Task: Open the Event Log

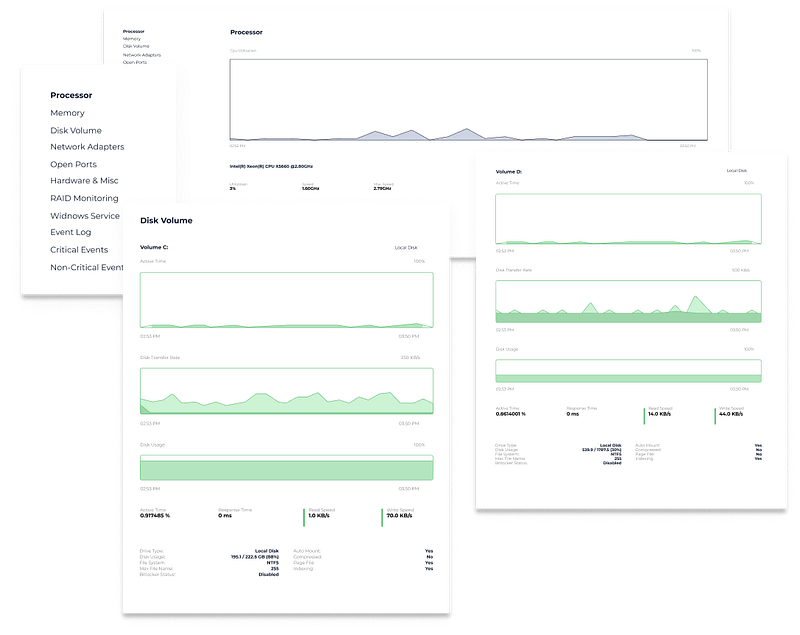Action: 74,231
